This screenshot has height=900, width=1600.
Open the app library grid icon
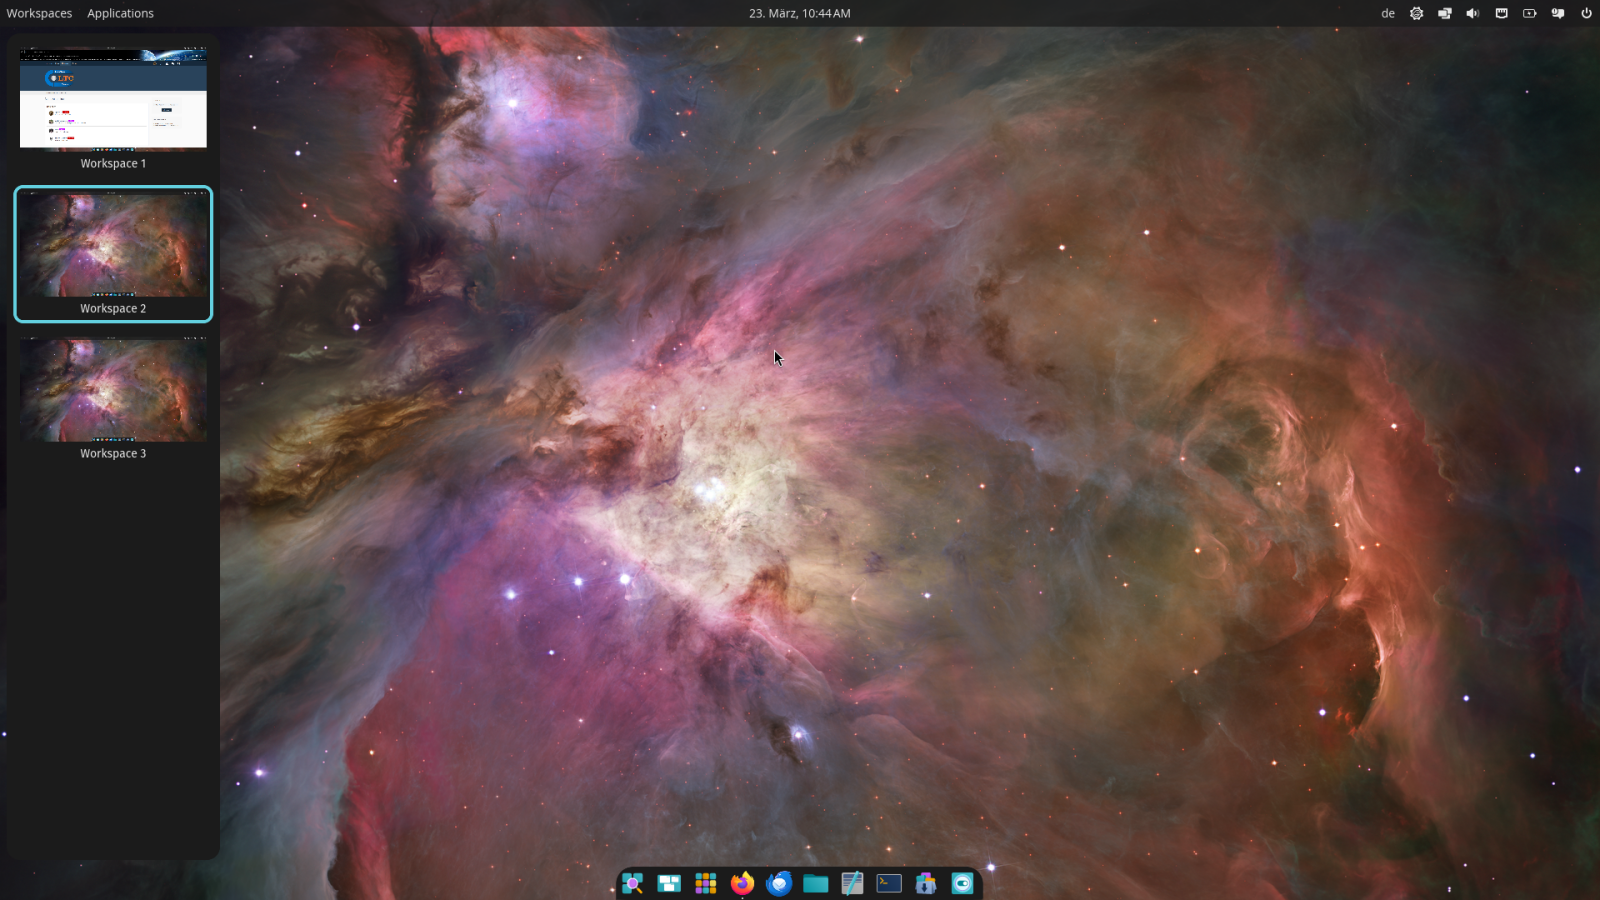coord(706,883)
